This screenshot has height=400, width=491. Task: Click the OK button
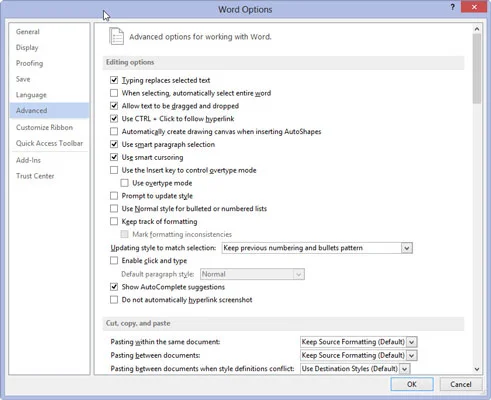point(412,384)
